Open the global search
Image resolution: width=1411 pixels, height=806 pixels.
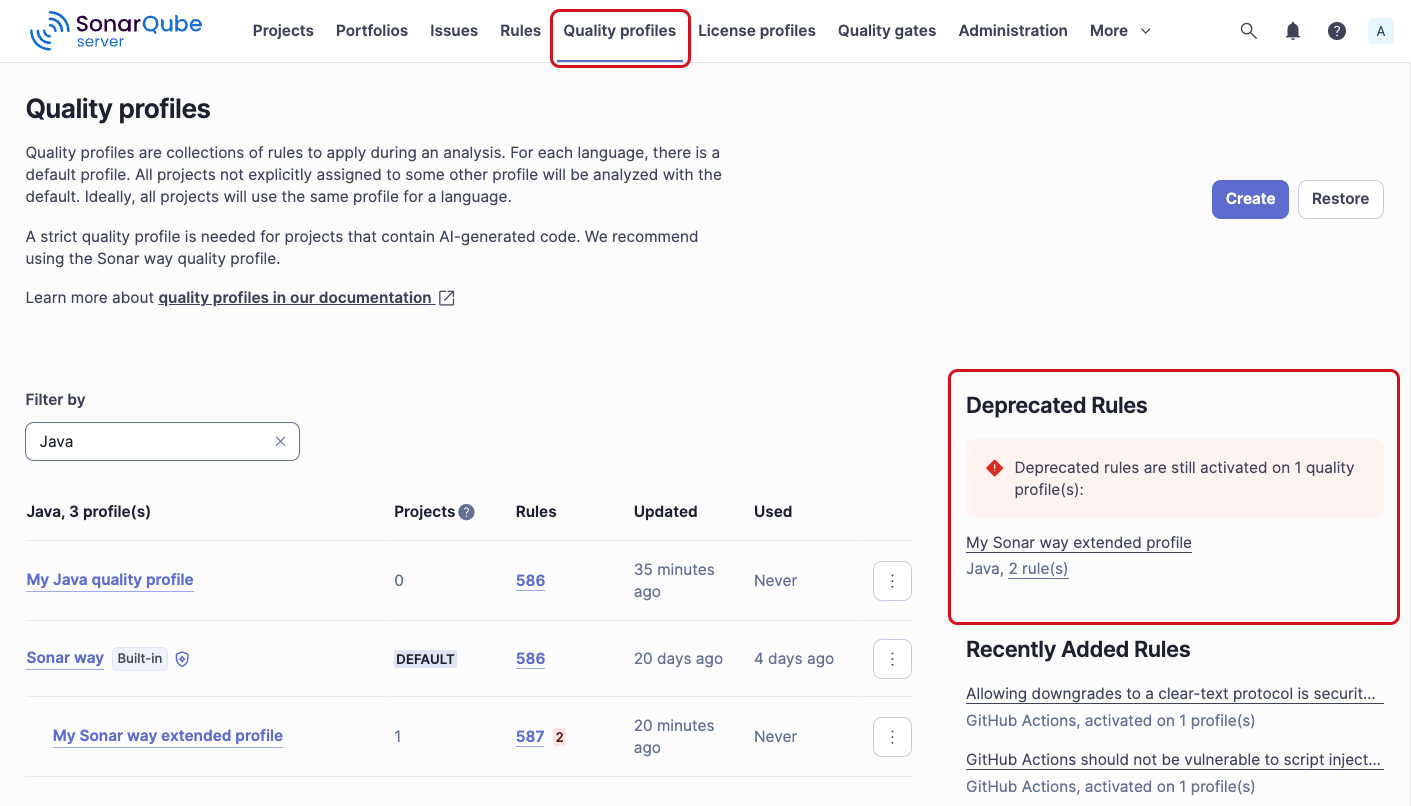point(1248,30)
